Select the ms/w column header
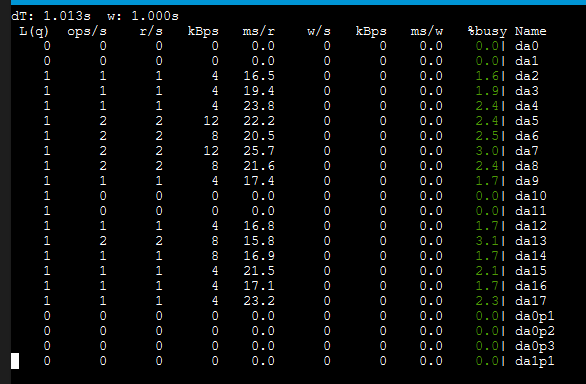Screen dimensions: 586x384 (426, 31)
